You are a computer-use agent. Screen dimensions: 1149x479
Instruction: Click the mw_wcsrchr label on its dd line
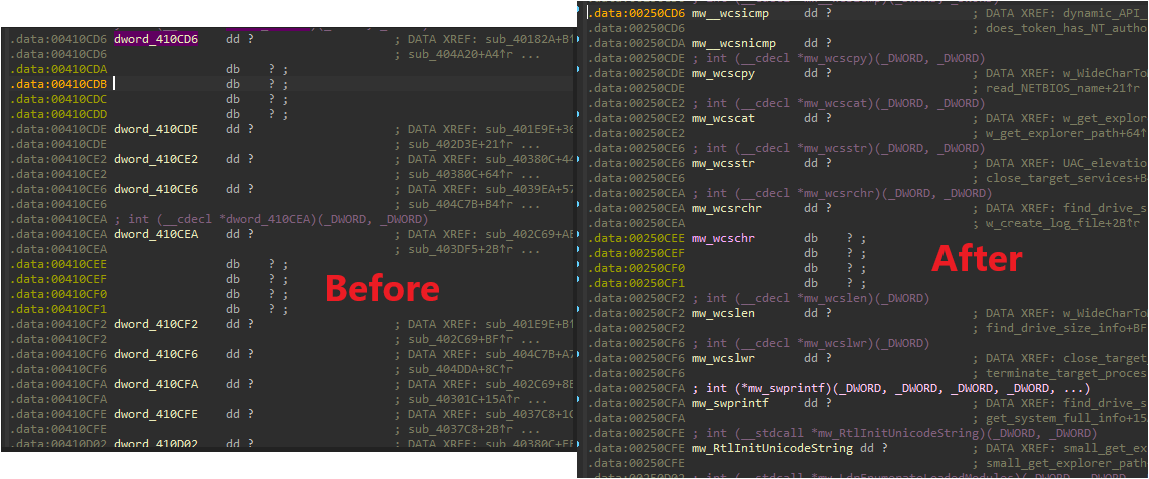point(727,208)
